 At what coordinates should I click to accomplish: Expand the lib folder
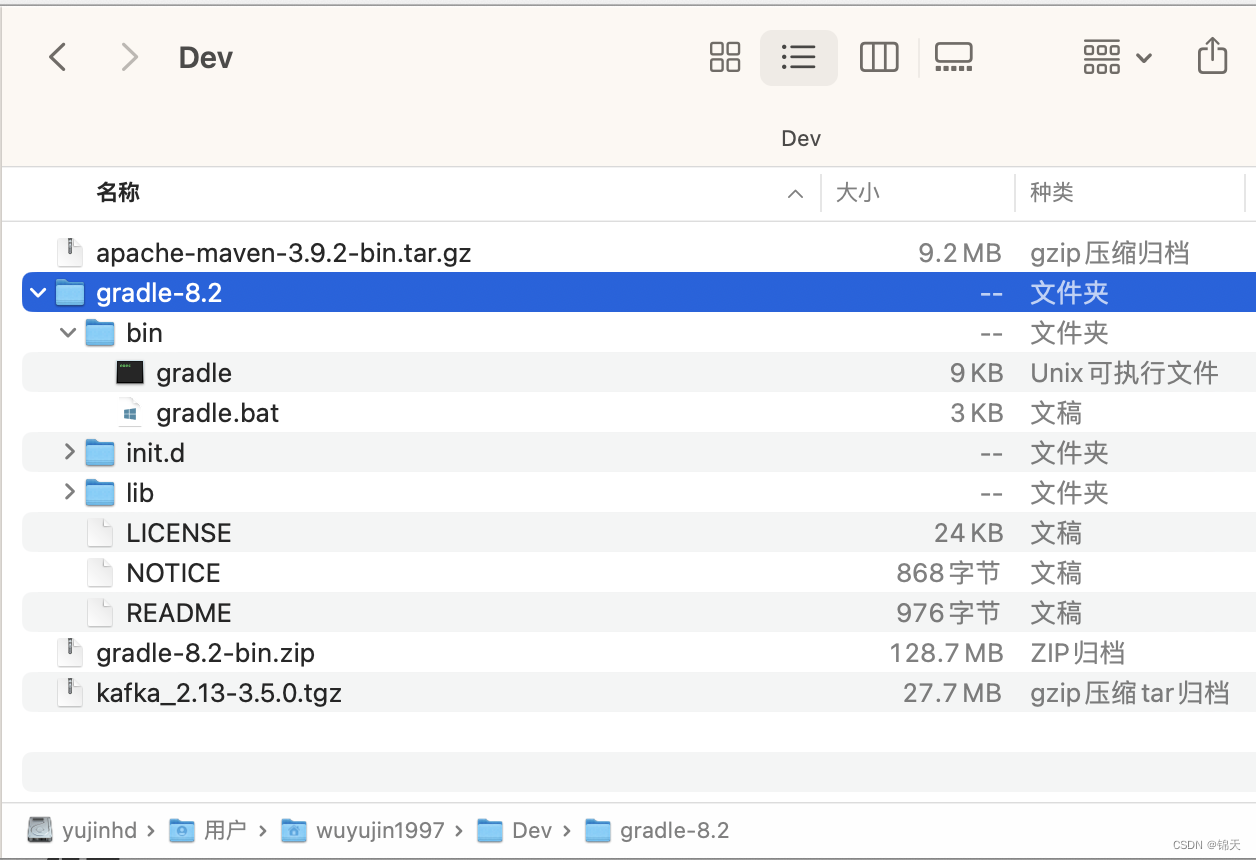tap(68, 492)
